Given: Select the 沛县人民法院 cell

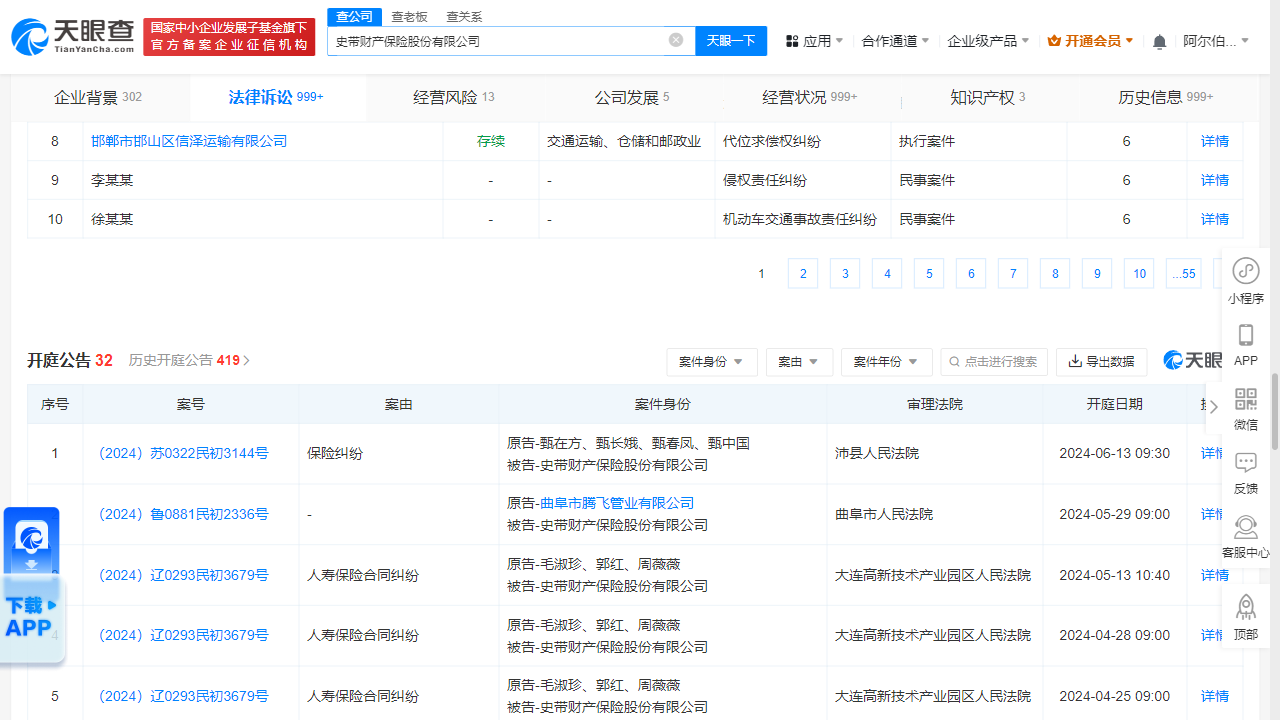Looking at the screenshot, I should (x=934, y=453).
